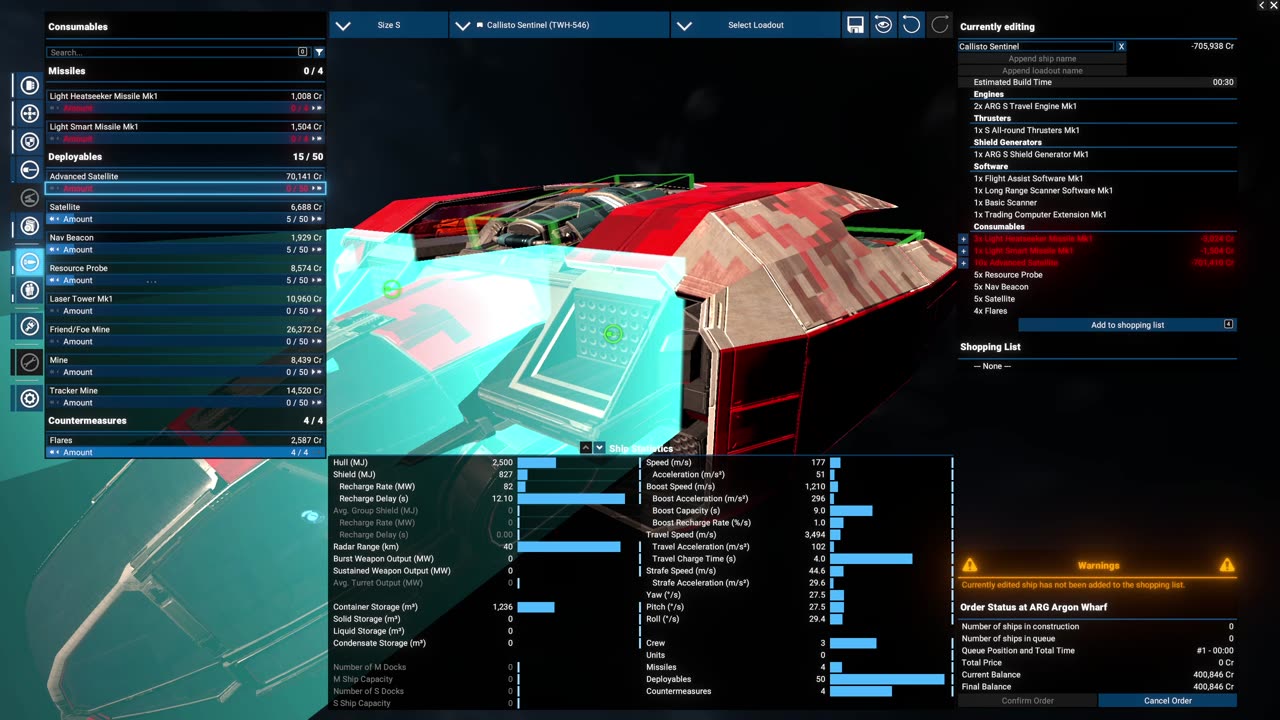Select 1x Trading Computer Extension Mk1 entry

(1040, 214)
